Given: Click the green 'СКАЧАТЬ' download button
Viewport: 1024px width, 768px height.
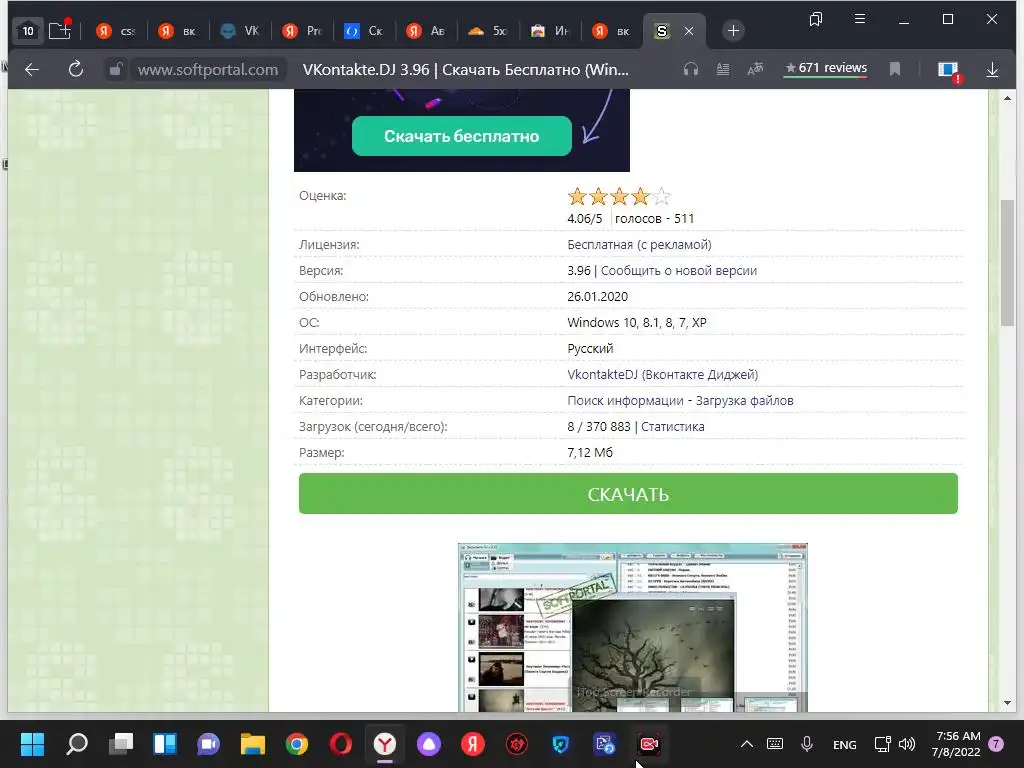Looking at the screenshot, I should tap(628, 494).
